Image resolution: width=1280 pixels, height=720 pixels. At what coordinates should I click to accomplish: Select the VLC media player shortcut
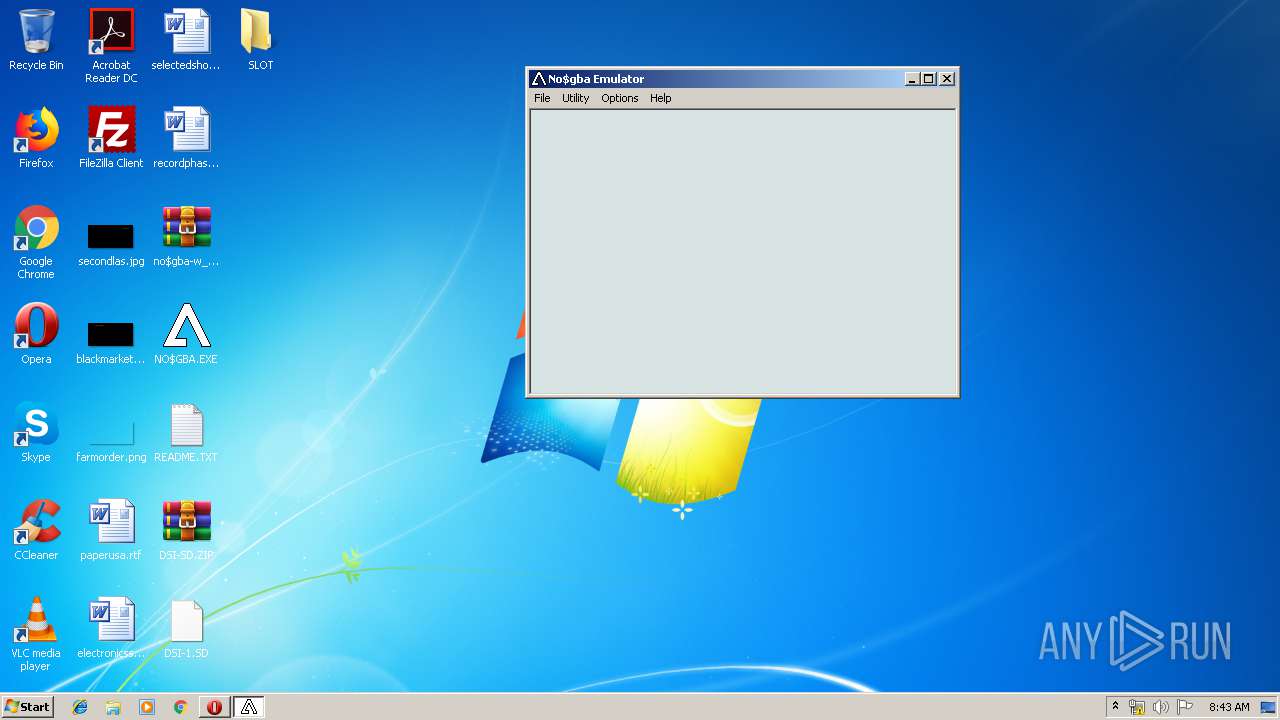(36, 634)
